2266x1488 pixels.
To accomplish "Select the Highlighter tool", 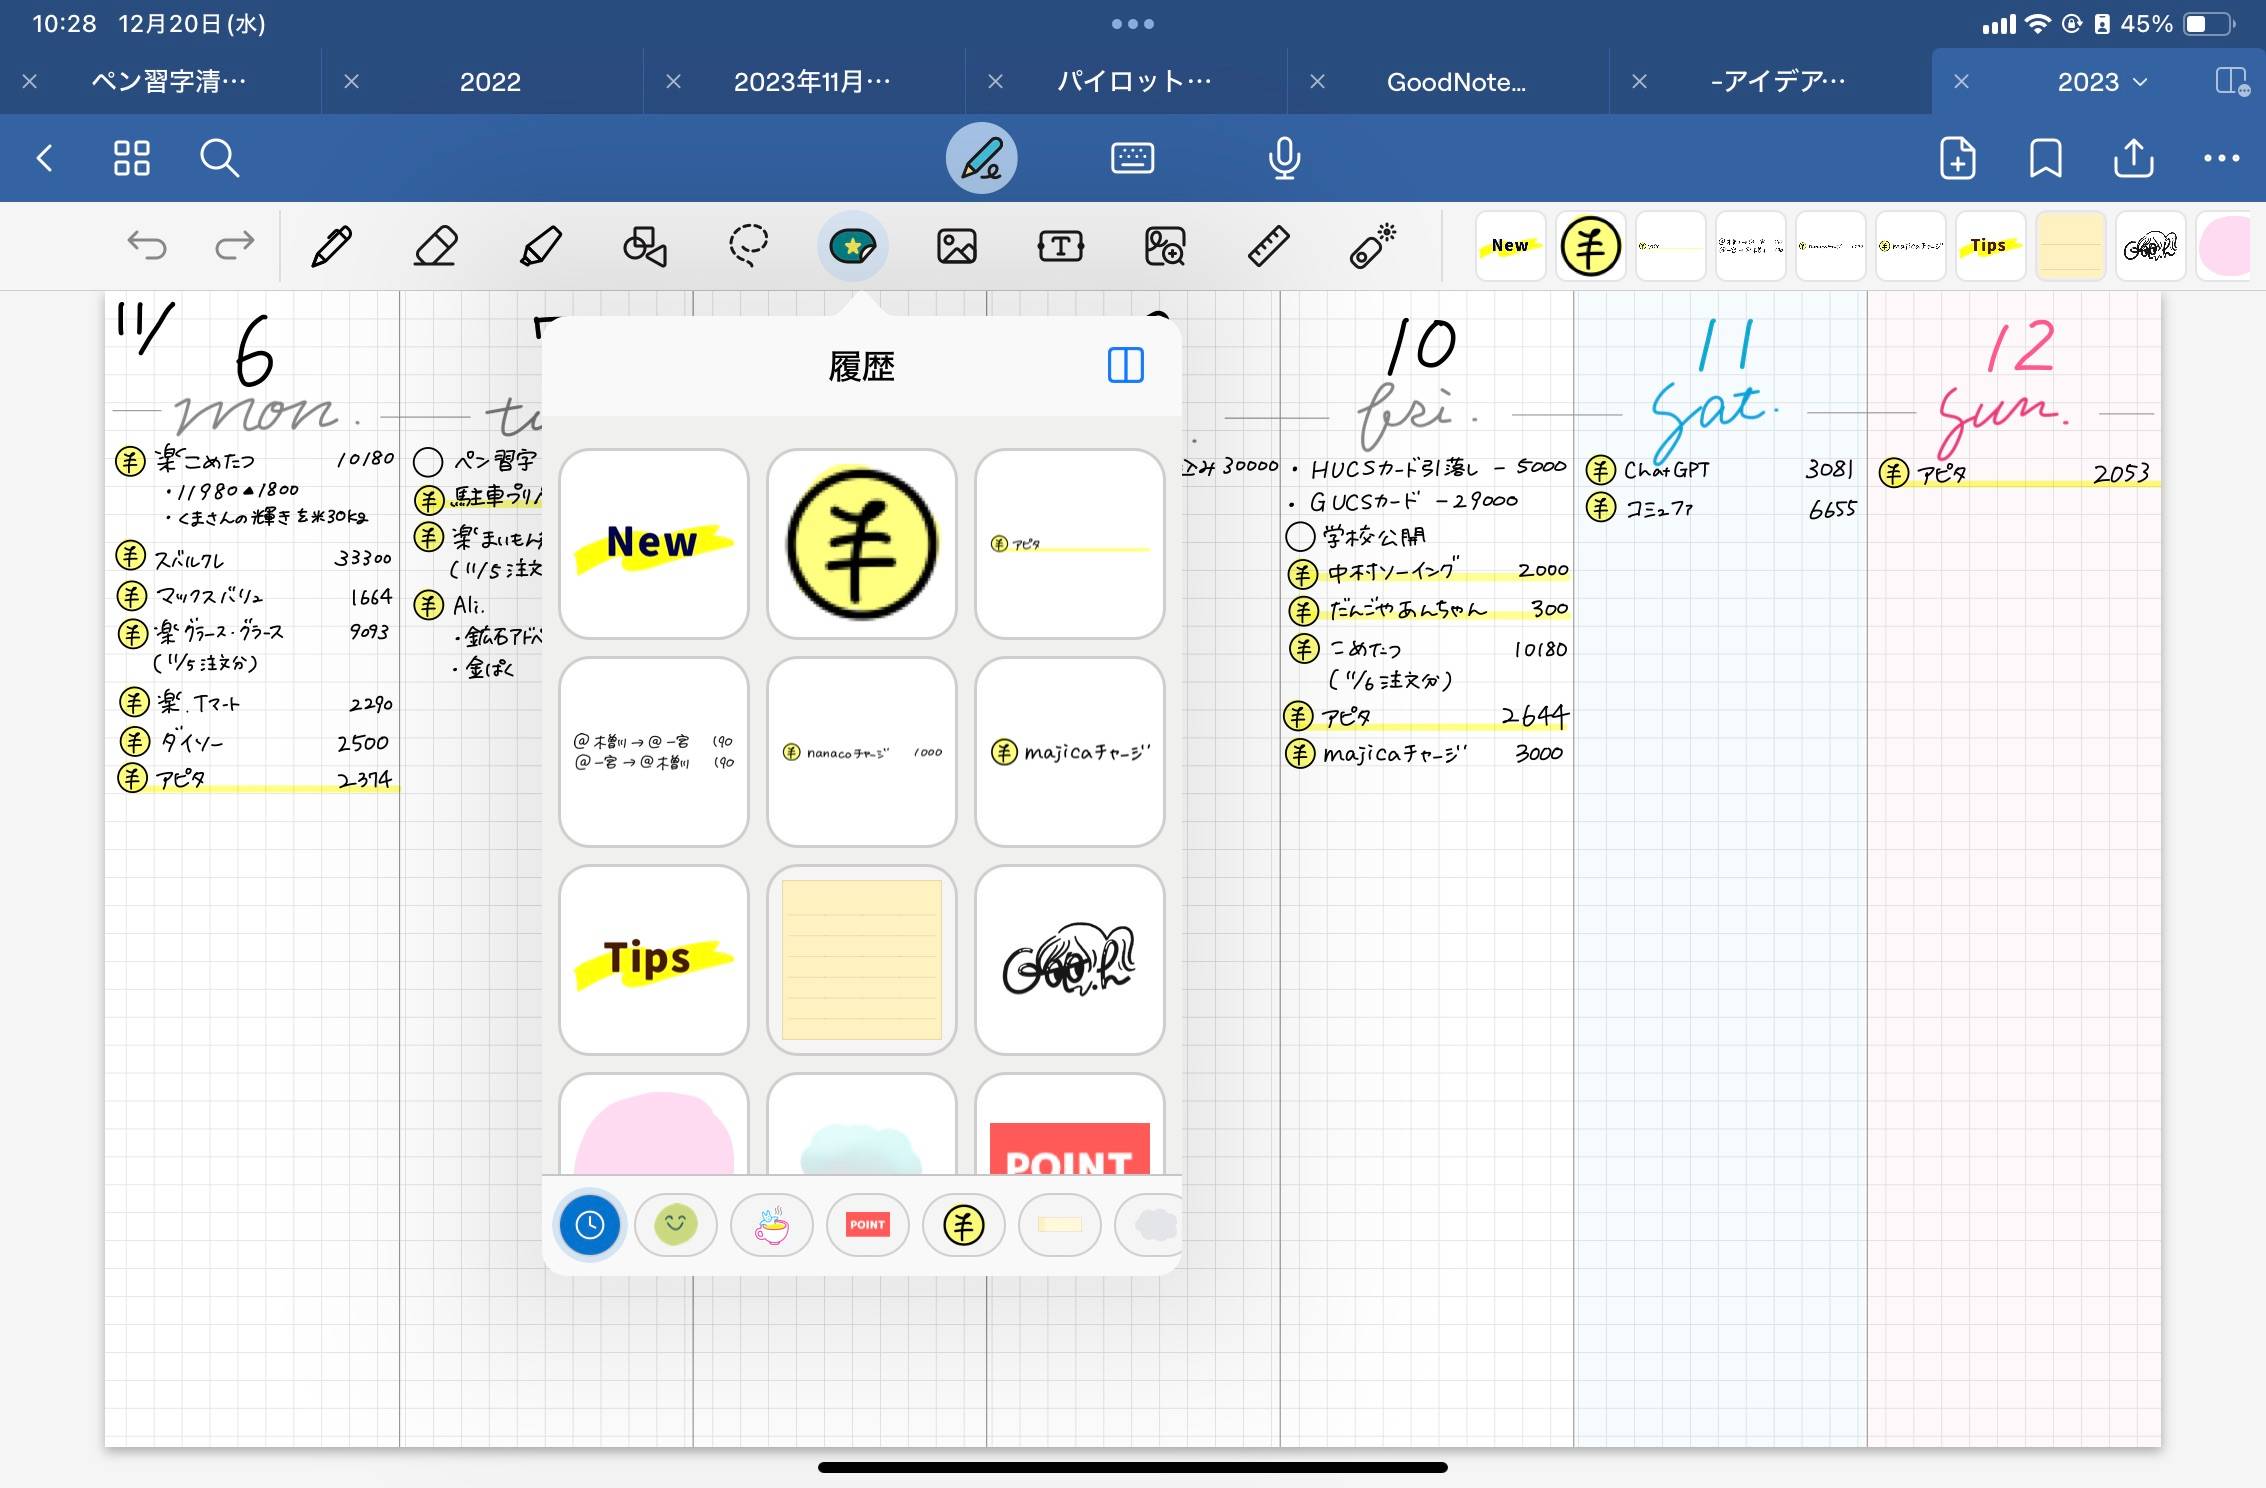I will pyautogui.click(x=541, y=246).
